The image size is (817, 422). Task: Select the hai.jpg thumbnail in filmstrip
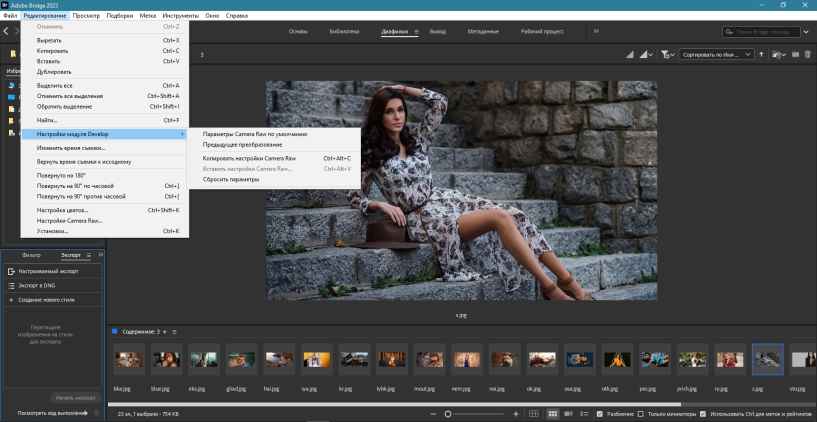281,362
